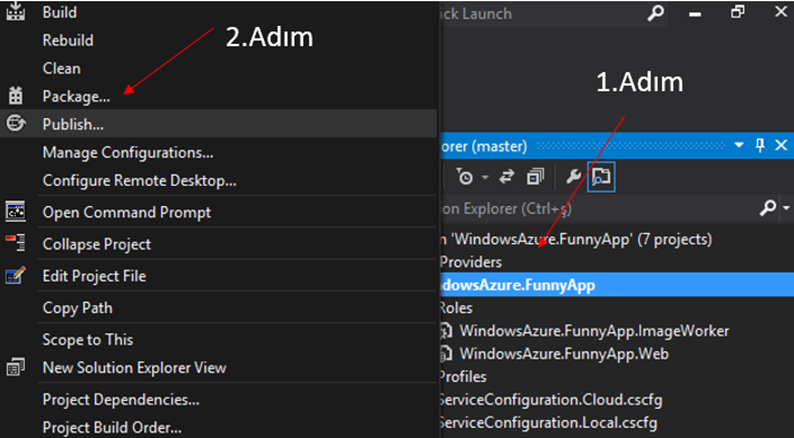Open the search options dropdown in Solution Explorer

[x=786, y=208]
